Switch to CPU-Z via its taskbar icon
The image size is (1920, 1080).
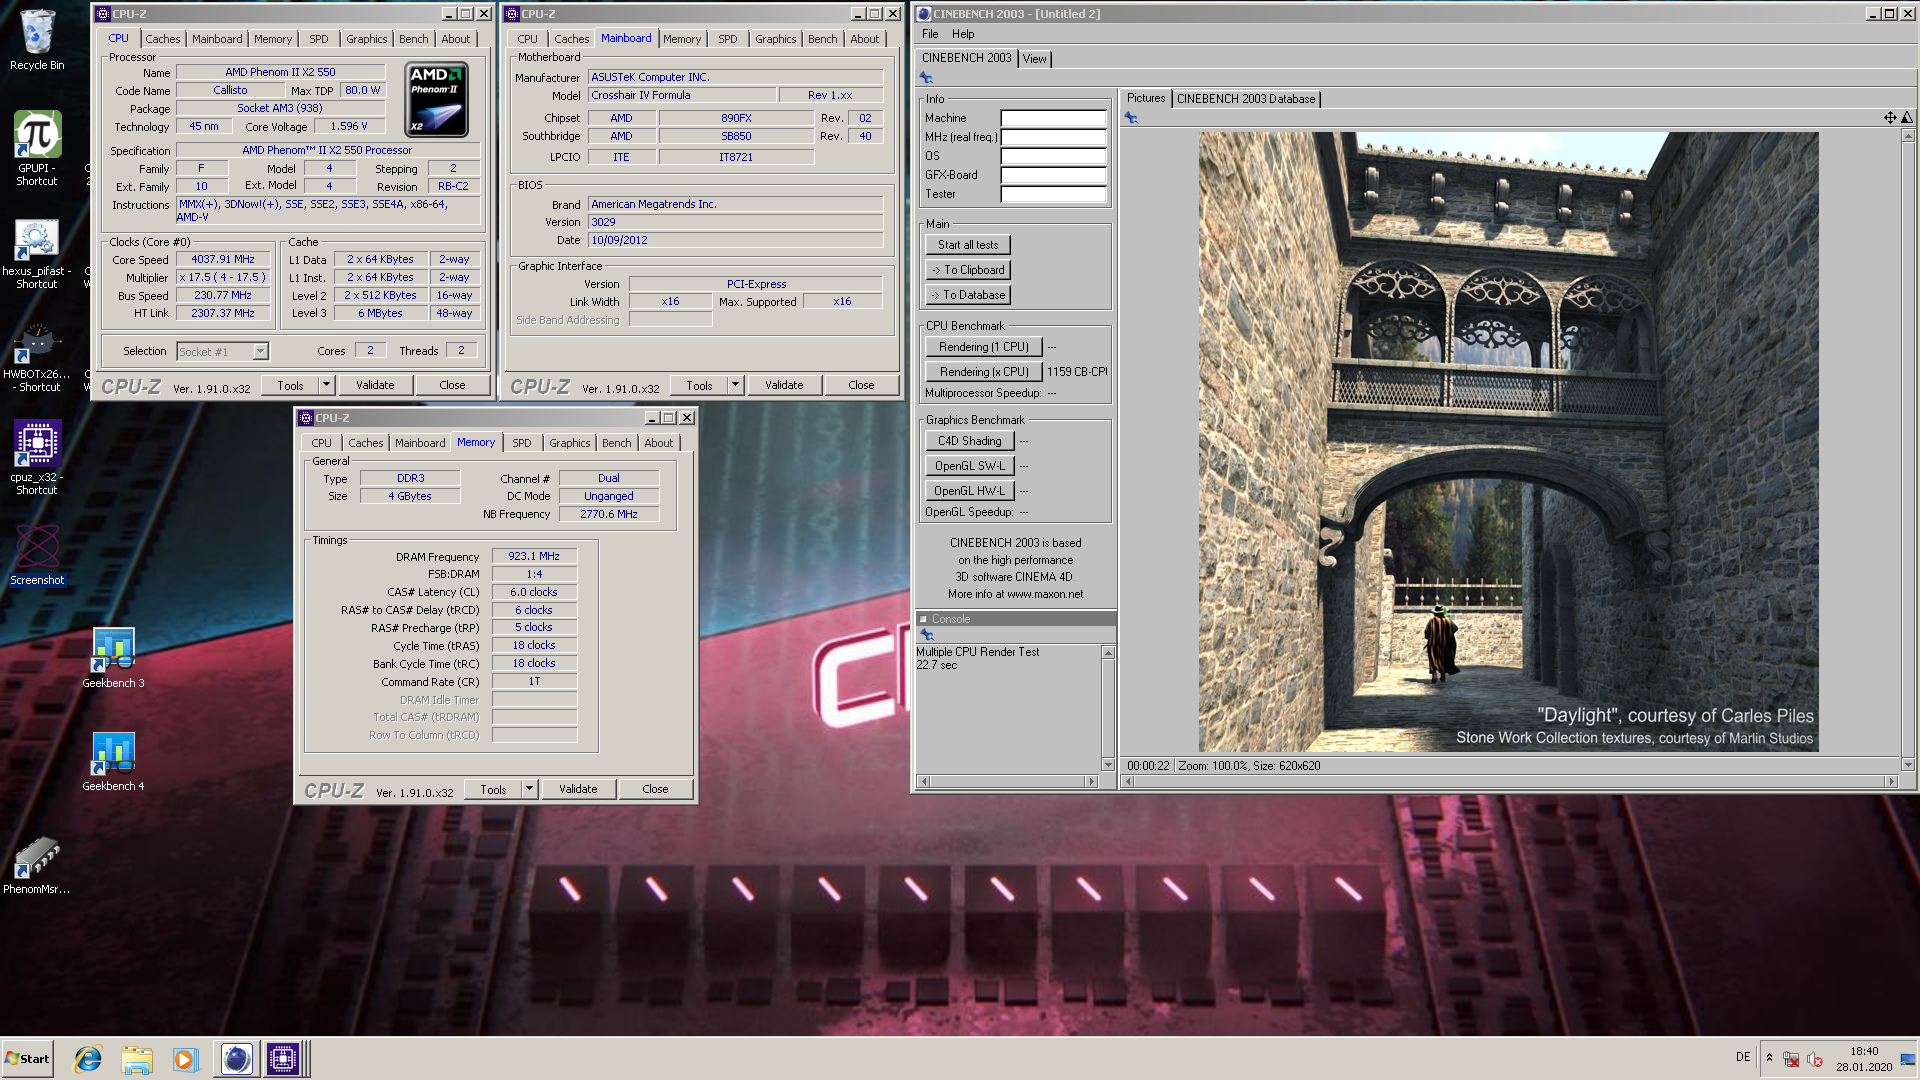[283, 1059]
